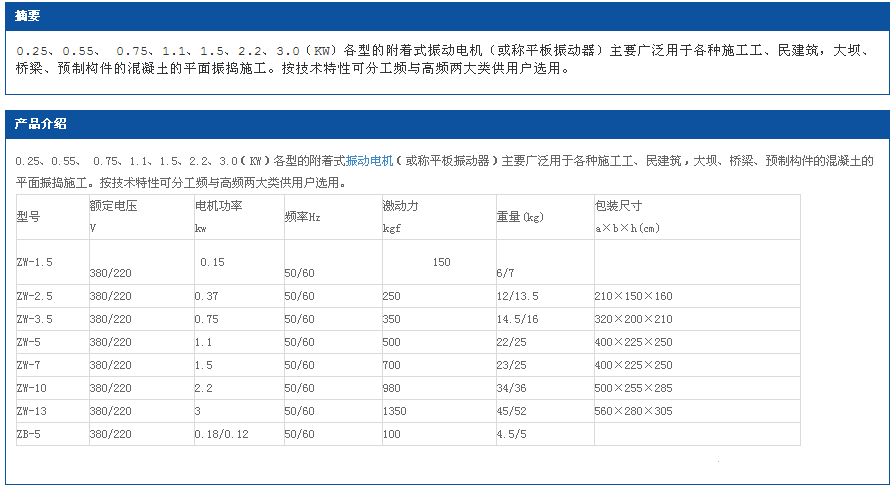Click the blue 3.0 link in the 摘要 section
The image size is (894, 490).
287,50
